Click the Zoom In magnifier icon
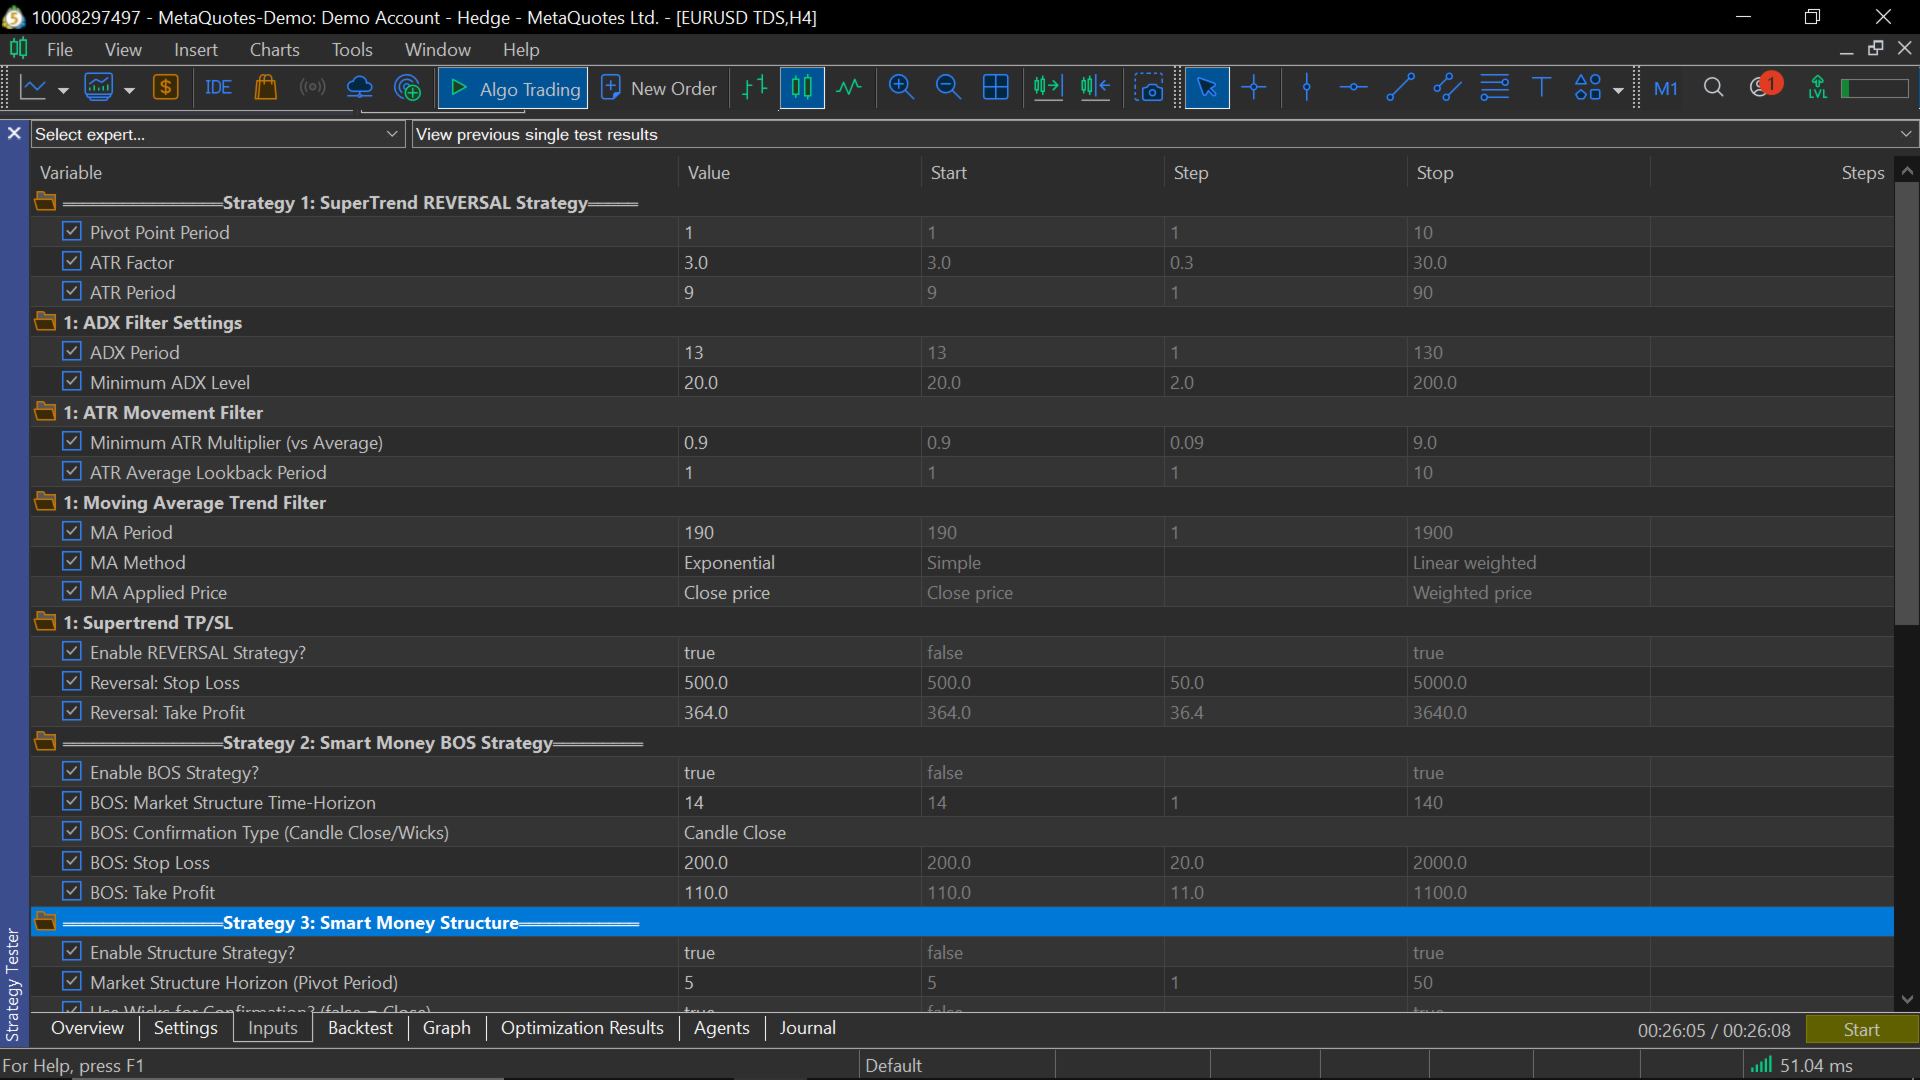The height and width of the screenshot is (1080, 1920). [x=901, y=88]
